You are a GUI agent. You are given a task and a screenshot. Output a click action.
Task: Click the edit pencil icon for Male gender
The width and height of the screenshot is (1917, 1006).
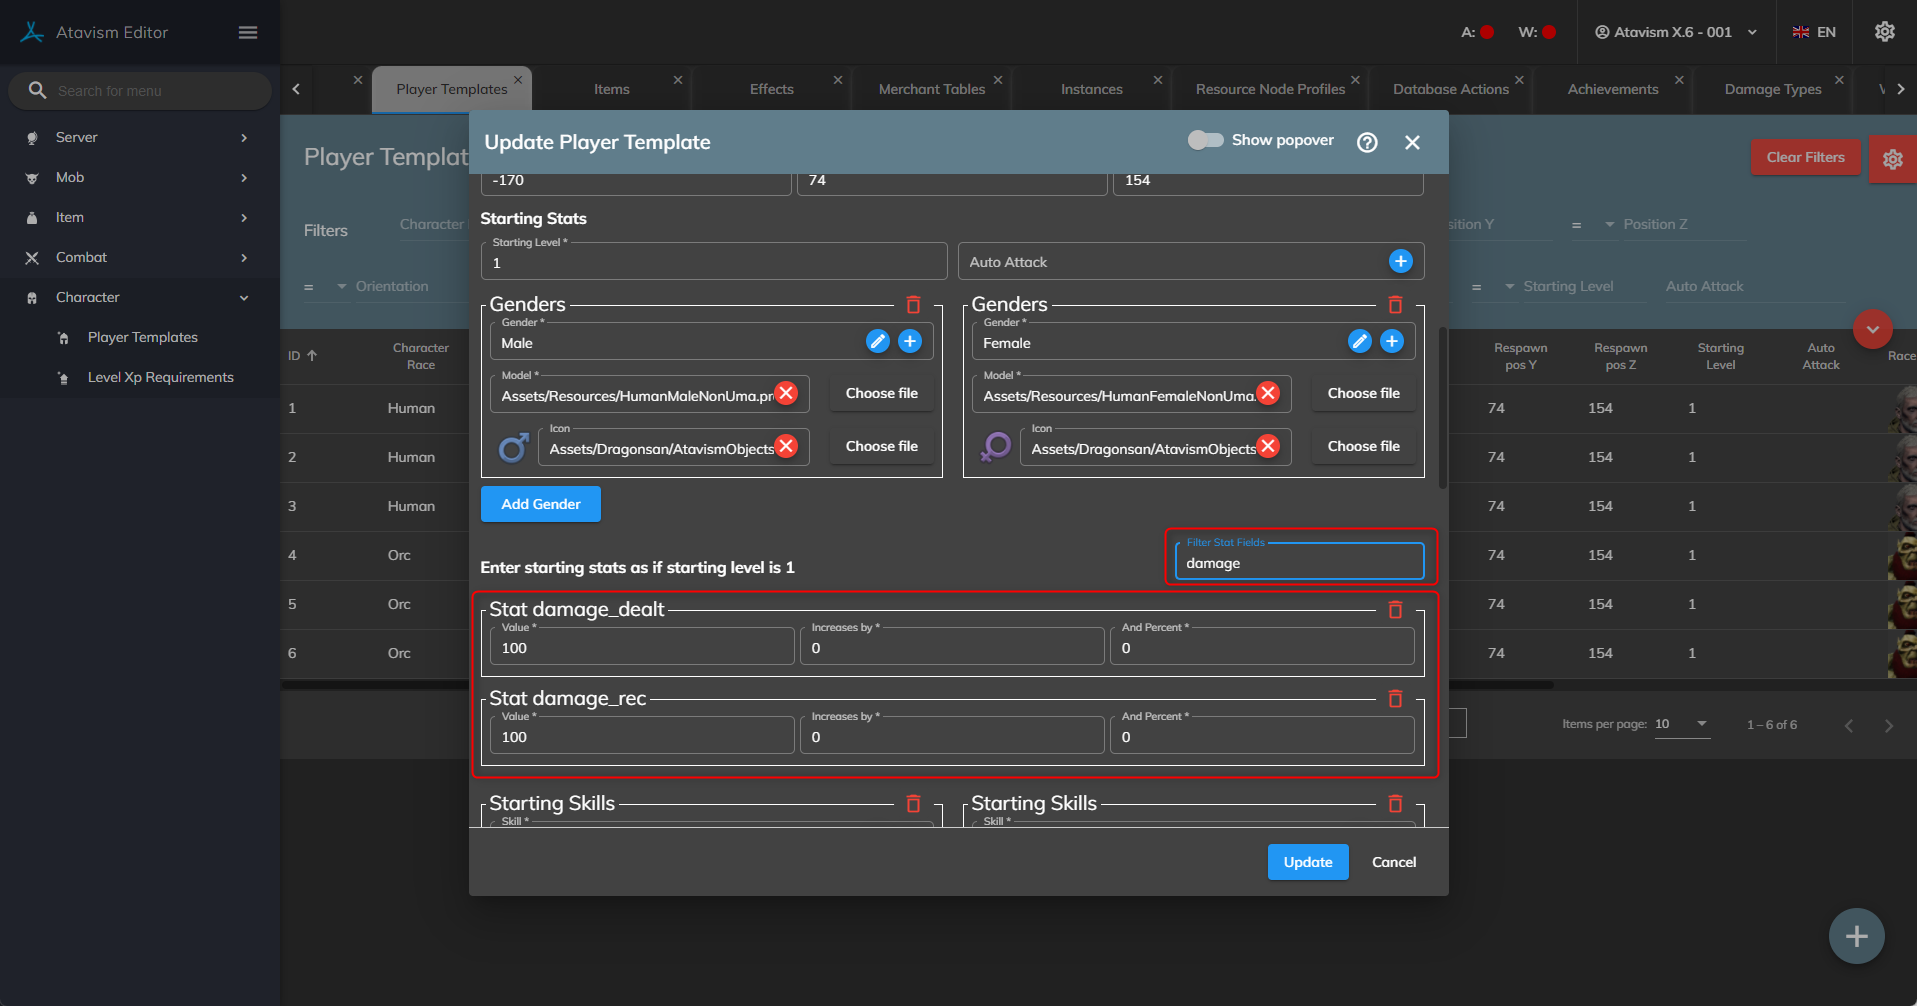877,342
